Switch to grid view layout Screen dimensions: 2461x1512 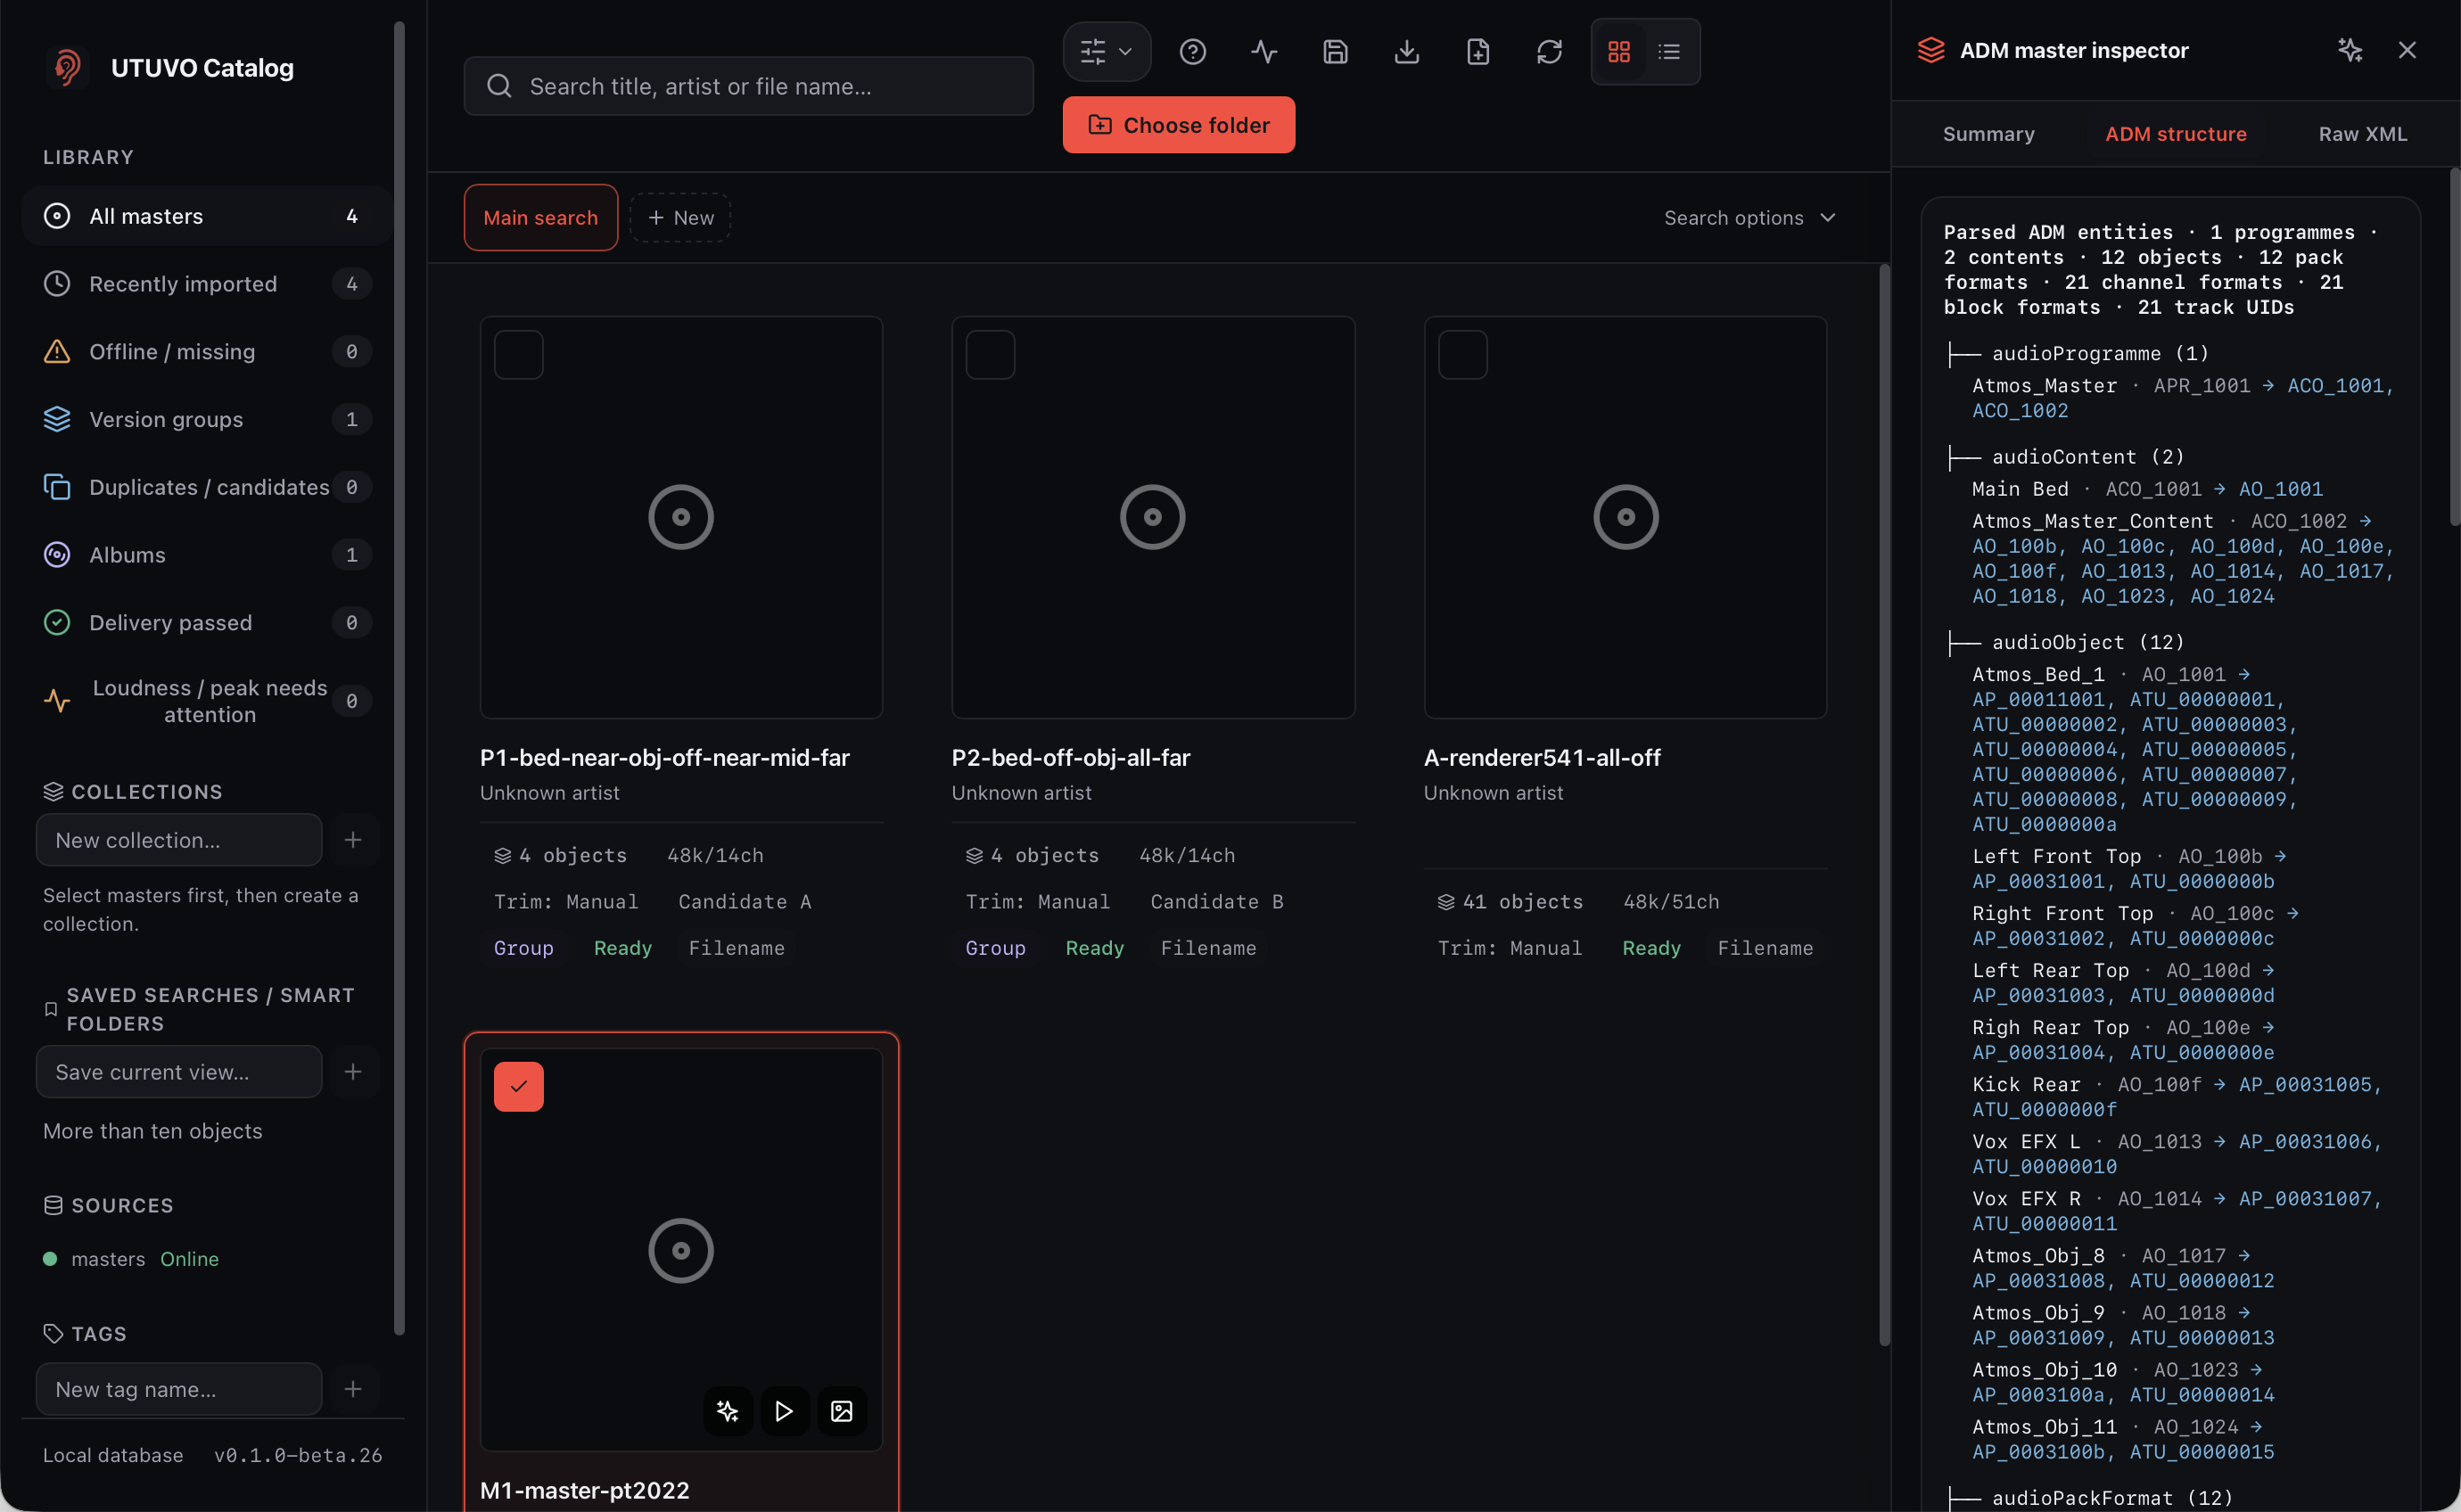[x=1619, y=52]
